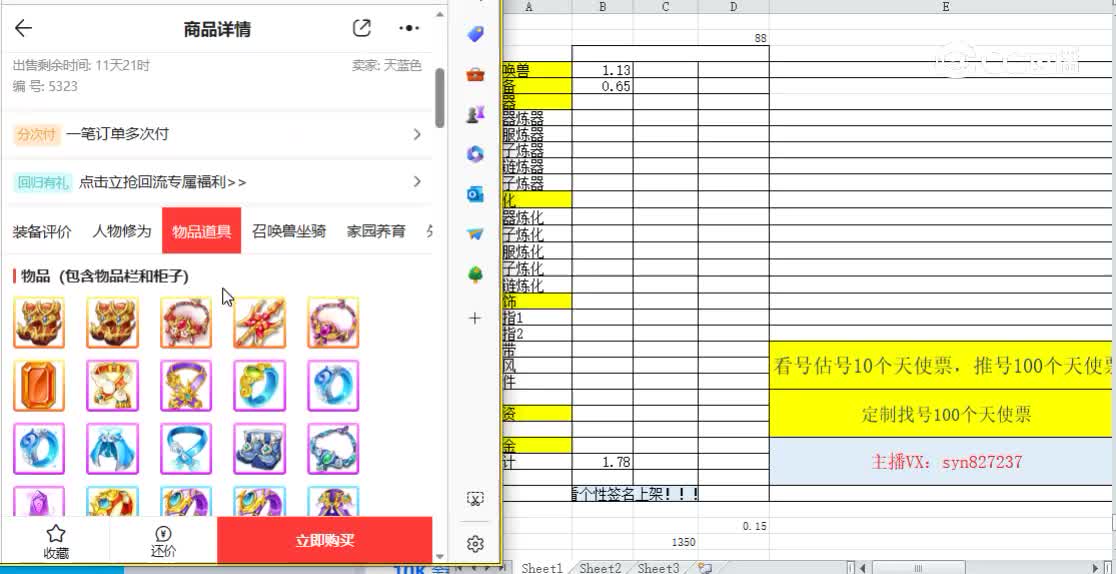Go back using the back arrow
1116x574 pixels.
click(23, 28)
